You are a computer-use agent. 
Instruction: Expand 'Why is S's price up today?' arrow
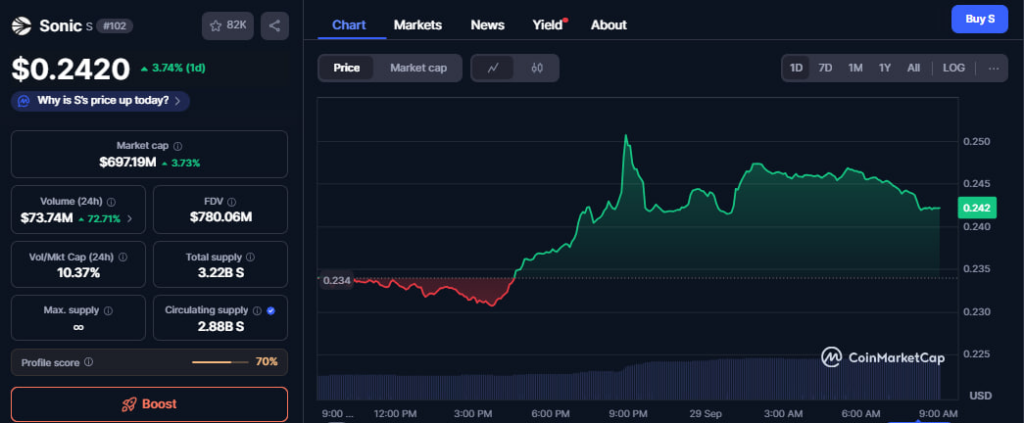click(x=178, y=101)
